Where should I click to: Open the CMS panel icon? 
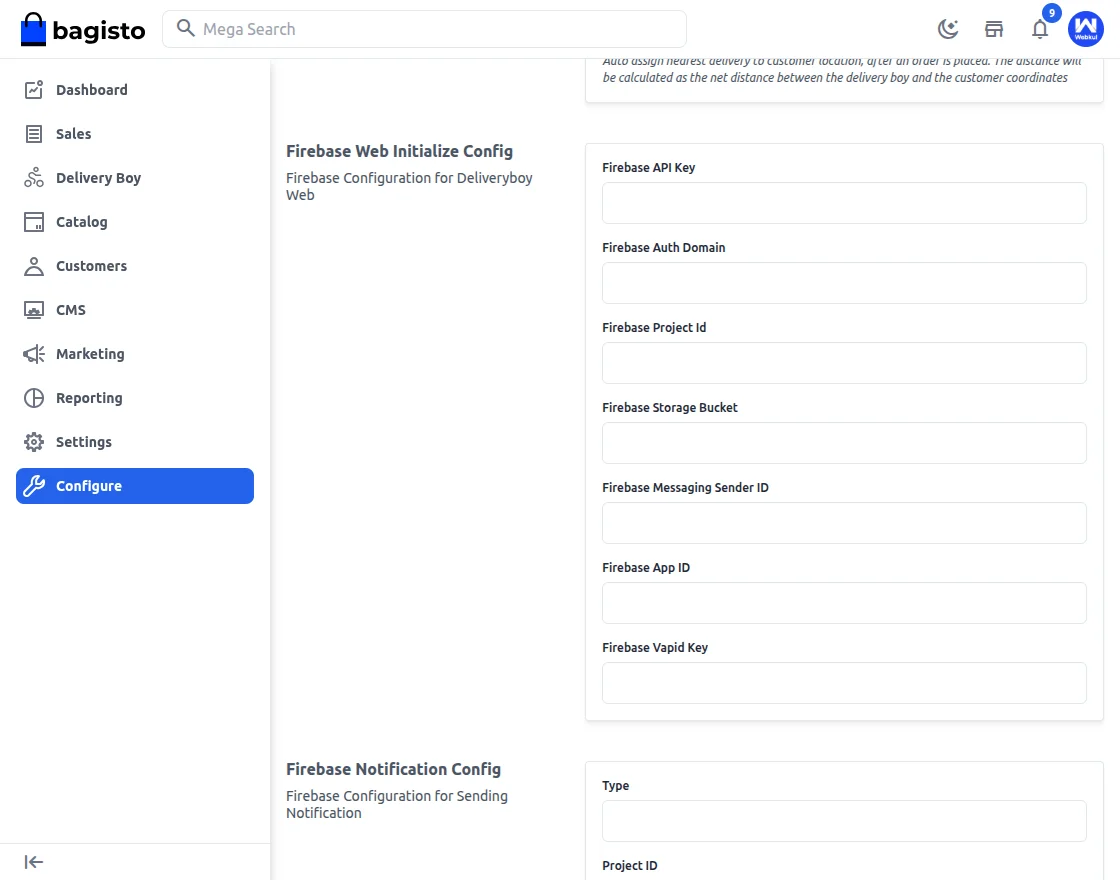pos(33,309)
